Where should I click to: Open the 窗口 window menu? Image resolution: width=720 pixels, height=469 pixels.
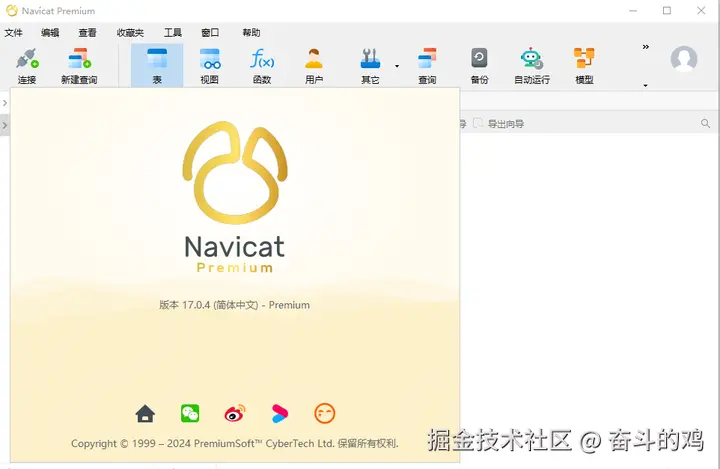(x=210, y=33)
